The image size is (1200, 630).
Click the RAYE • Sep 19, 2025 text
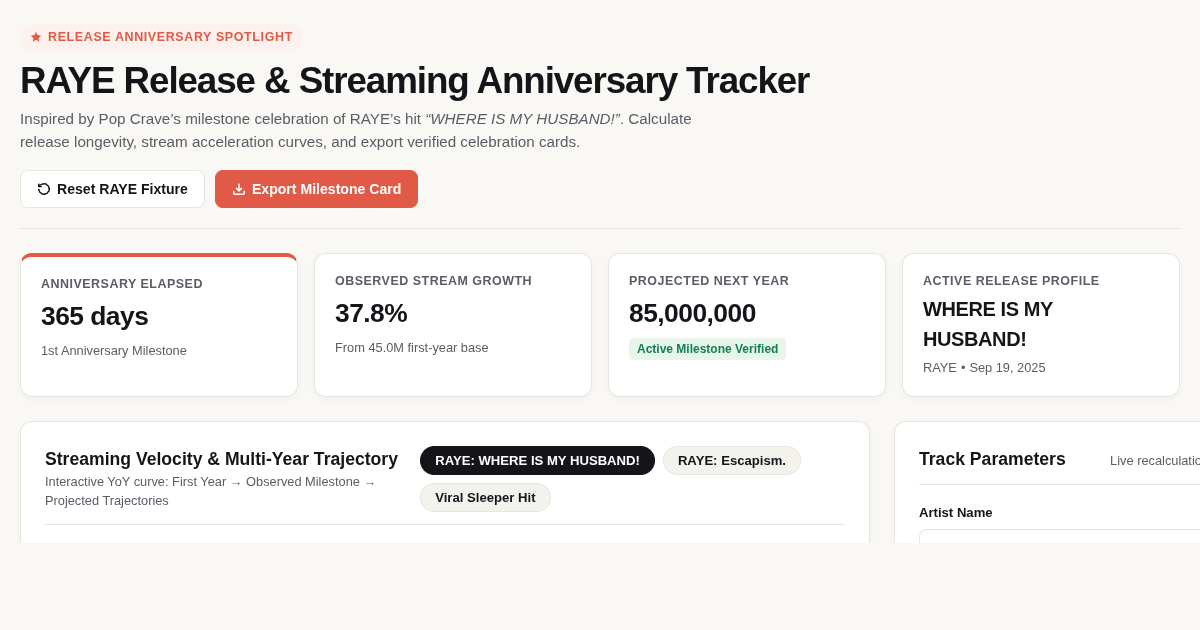pos(984,367)
